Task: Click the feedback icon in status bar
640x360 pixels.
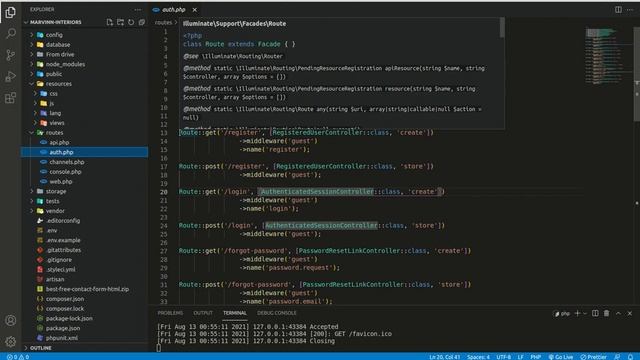Action: [617, 357]
